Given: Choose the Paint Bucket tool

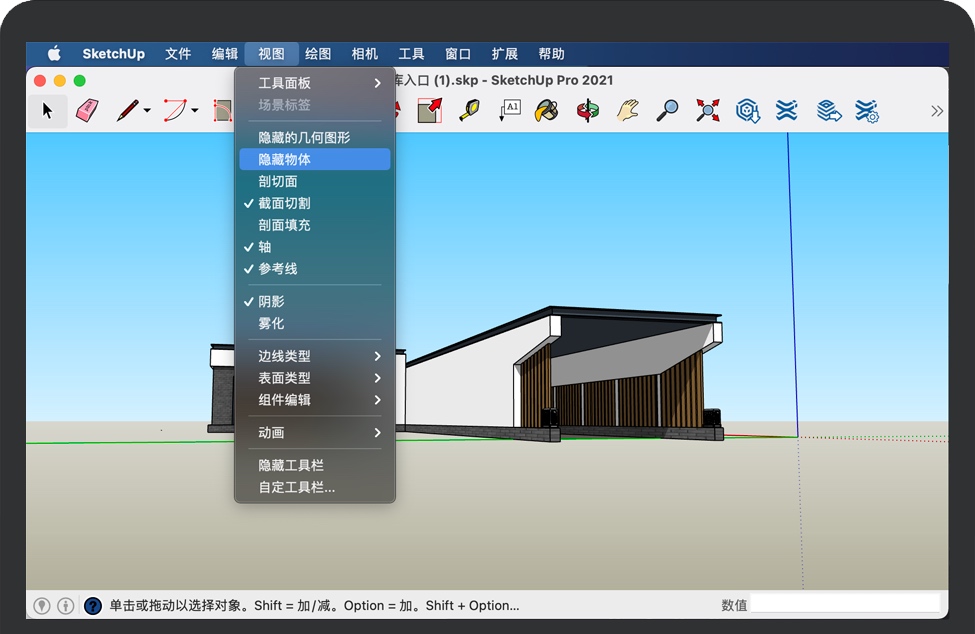Looking at the screenshot, I should [545, 111].
